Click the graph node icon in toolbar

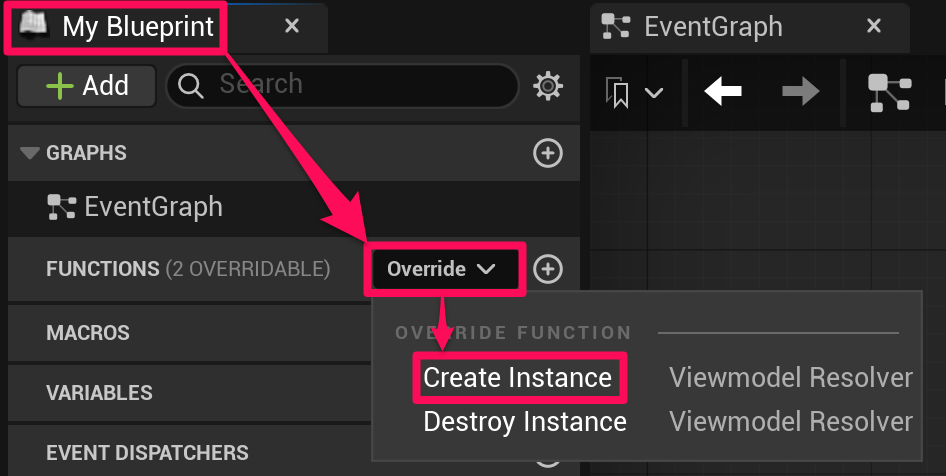pyautogui.click(x=889, y=93)
